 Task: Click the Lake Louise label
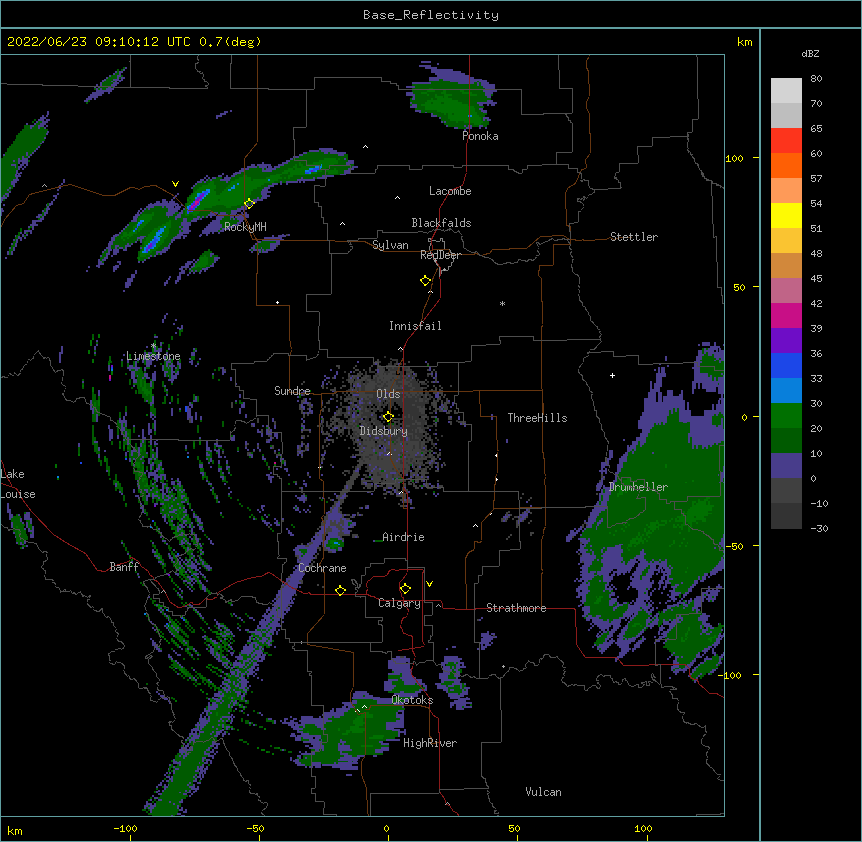18,484
